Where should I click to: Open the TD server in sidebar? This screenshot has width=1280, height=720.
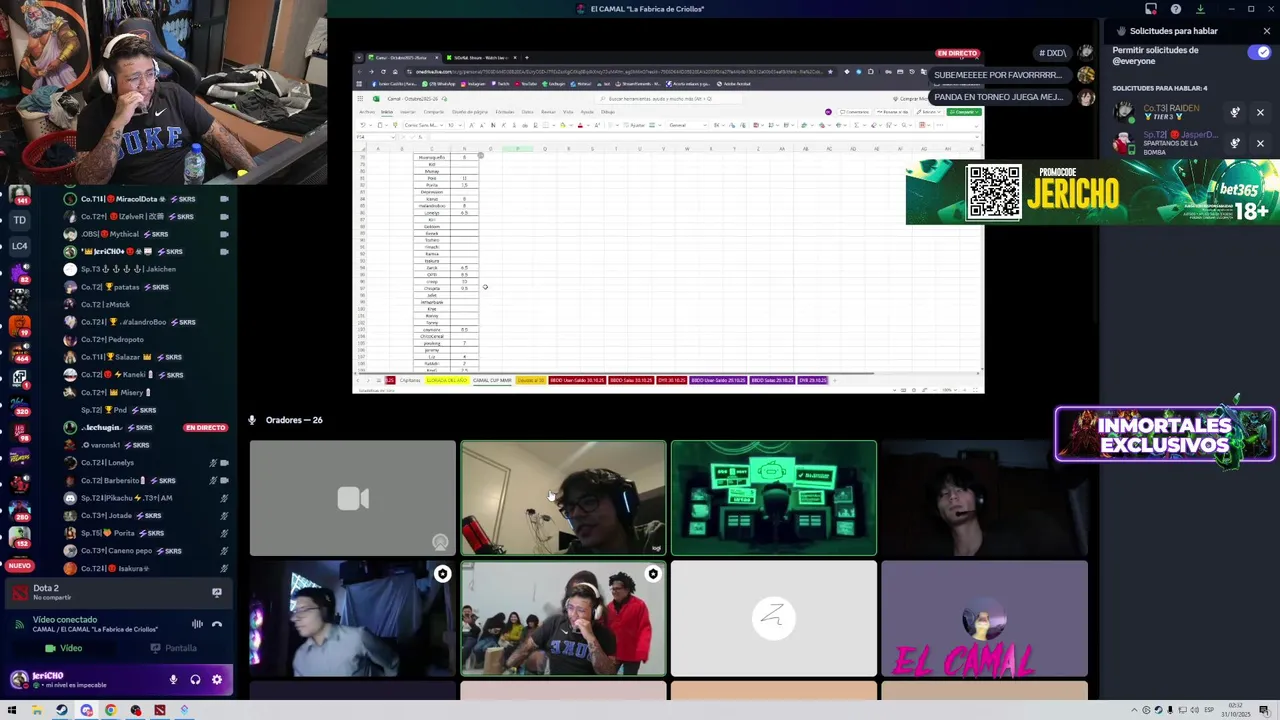[x=20, y=220]
